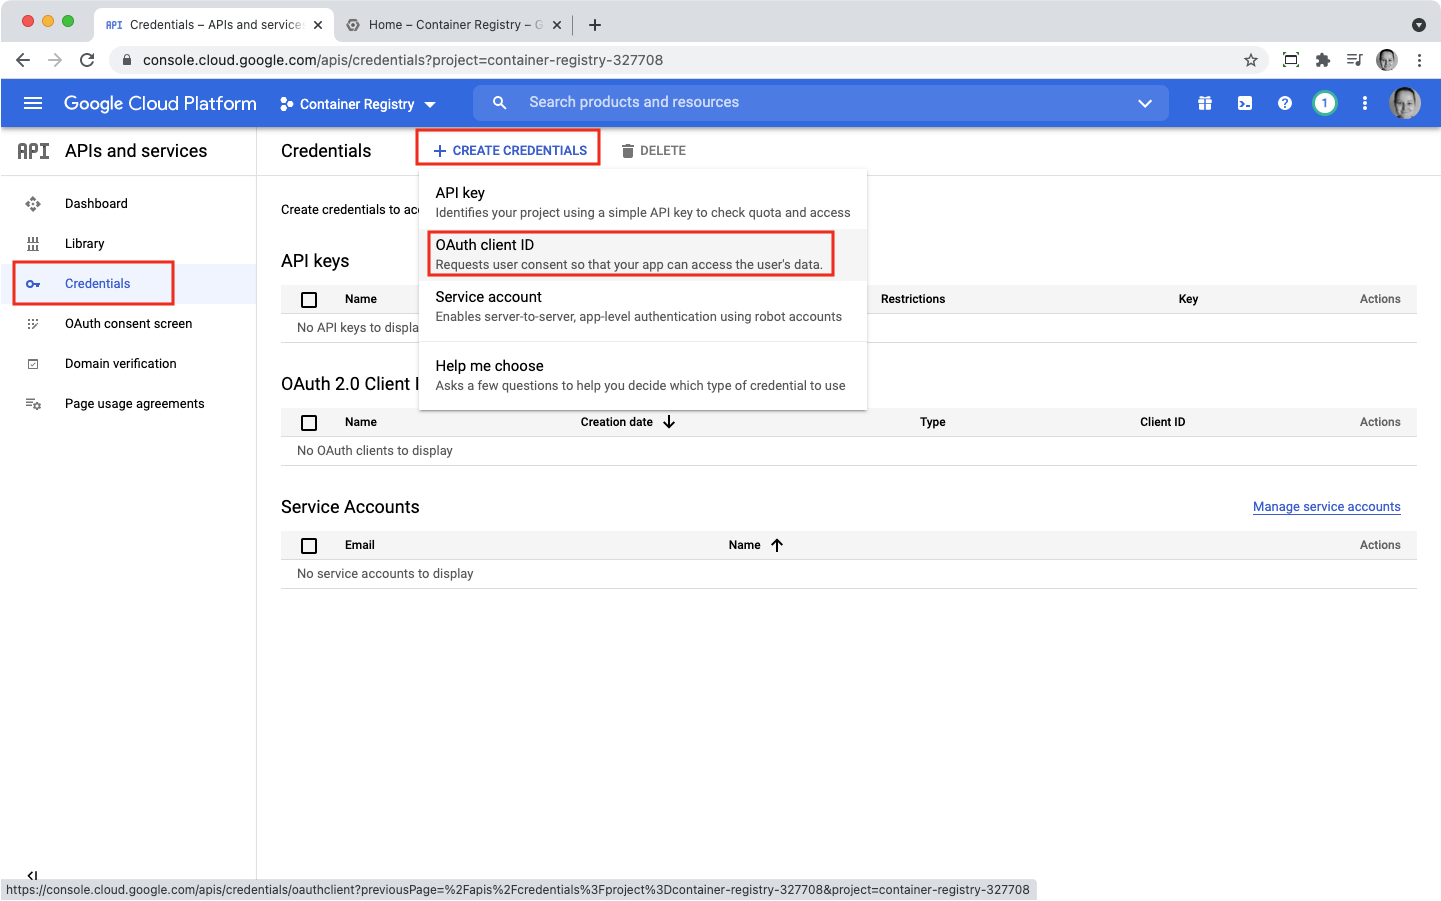This screenshot has height=901, width=1441.
Task: Open the browser extensions puzzle icon
Action: coord(1323,60)
